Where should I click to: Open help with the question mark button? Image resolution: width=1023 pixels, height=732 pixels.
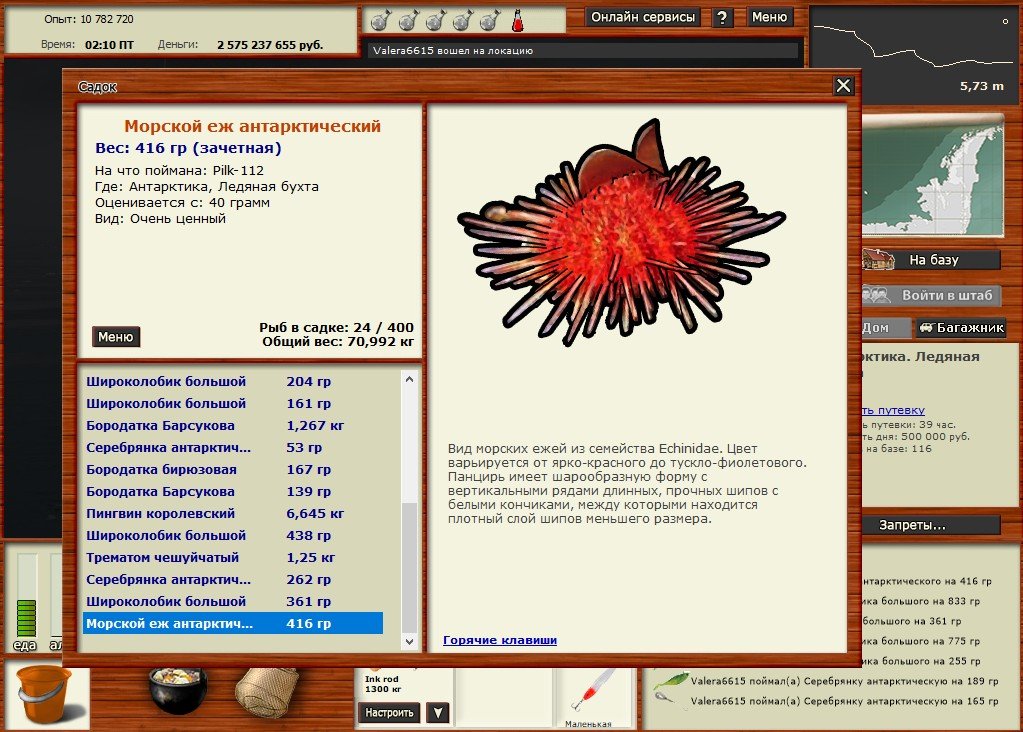click(723, 17)
